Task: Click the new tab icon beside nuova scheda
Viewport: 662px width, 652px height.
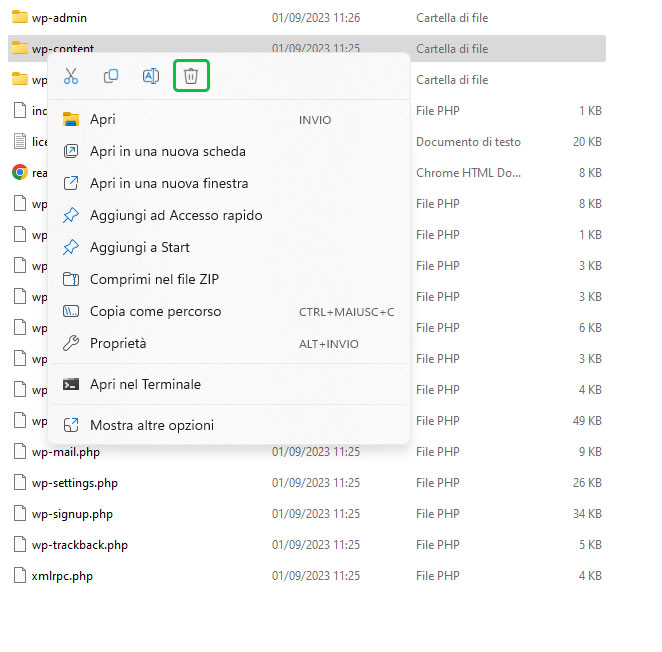Action: click(71, 151)
